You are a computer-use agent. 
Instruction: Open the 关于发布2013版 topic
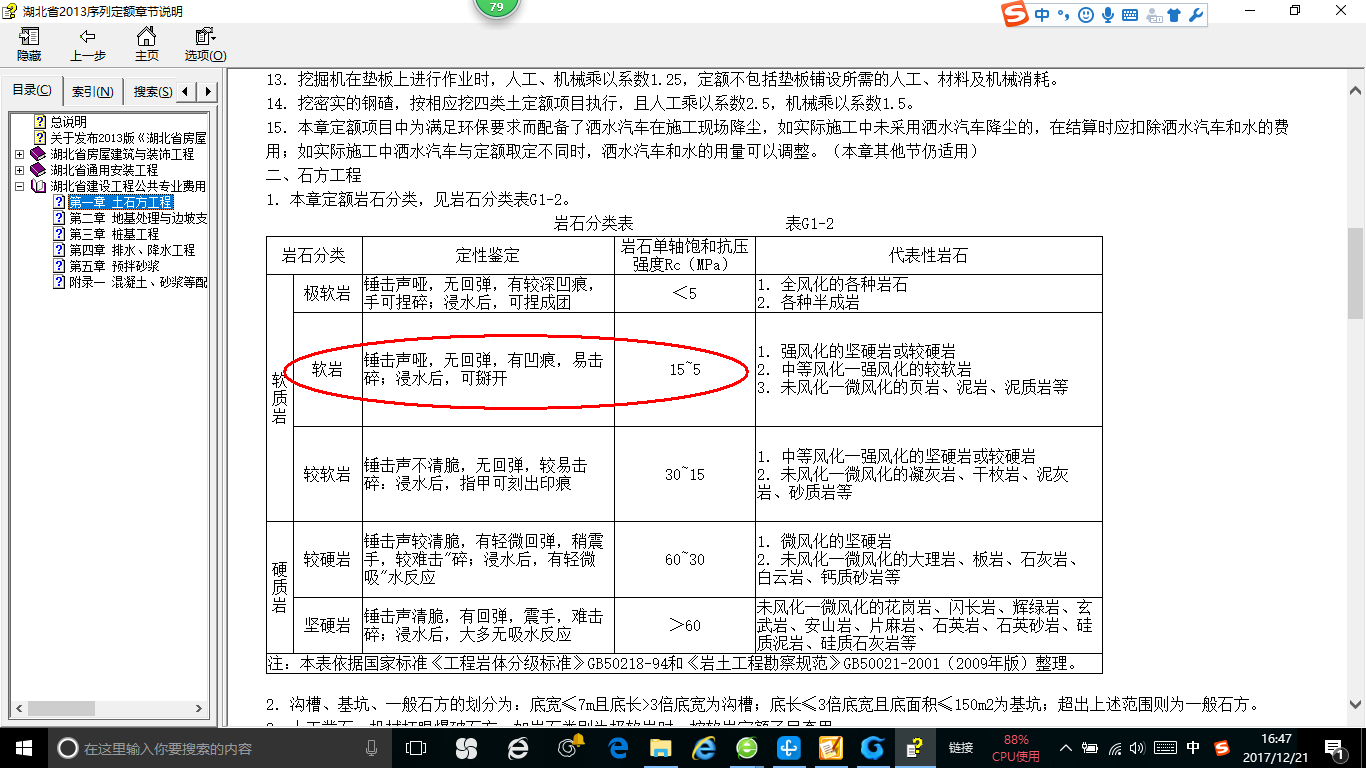pos(128,138)
